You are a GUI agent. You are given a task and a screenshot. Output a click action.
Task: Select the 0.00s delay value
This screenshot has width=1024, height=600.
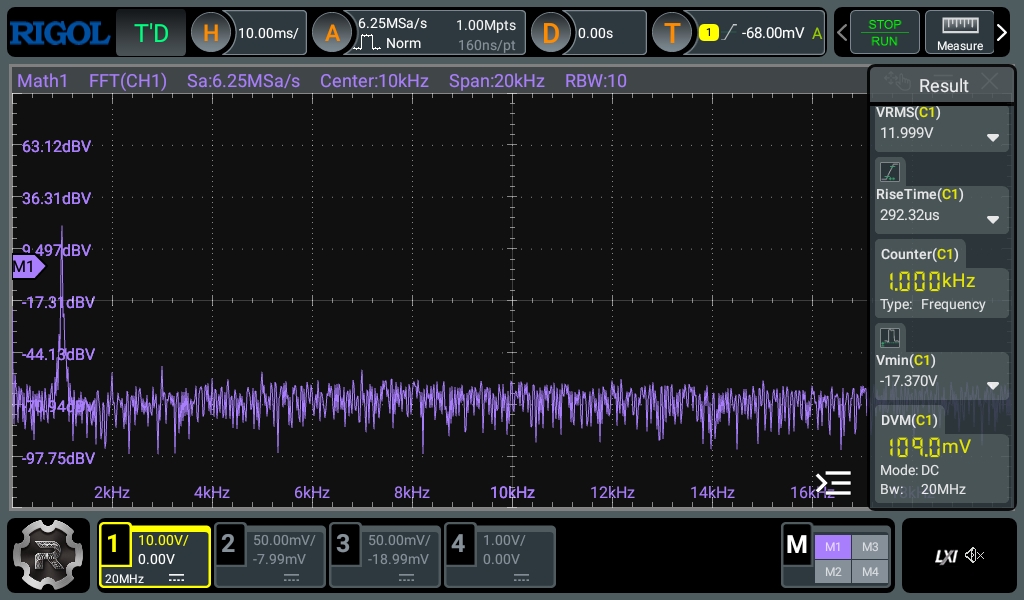[x=595, y=33]
